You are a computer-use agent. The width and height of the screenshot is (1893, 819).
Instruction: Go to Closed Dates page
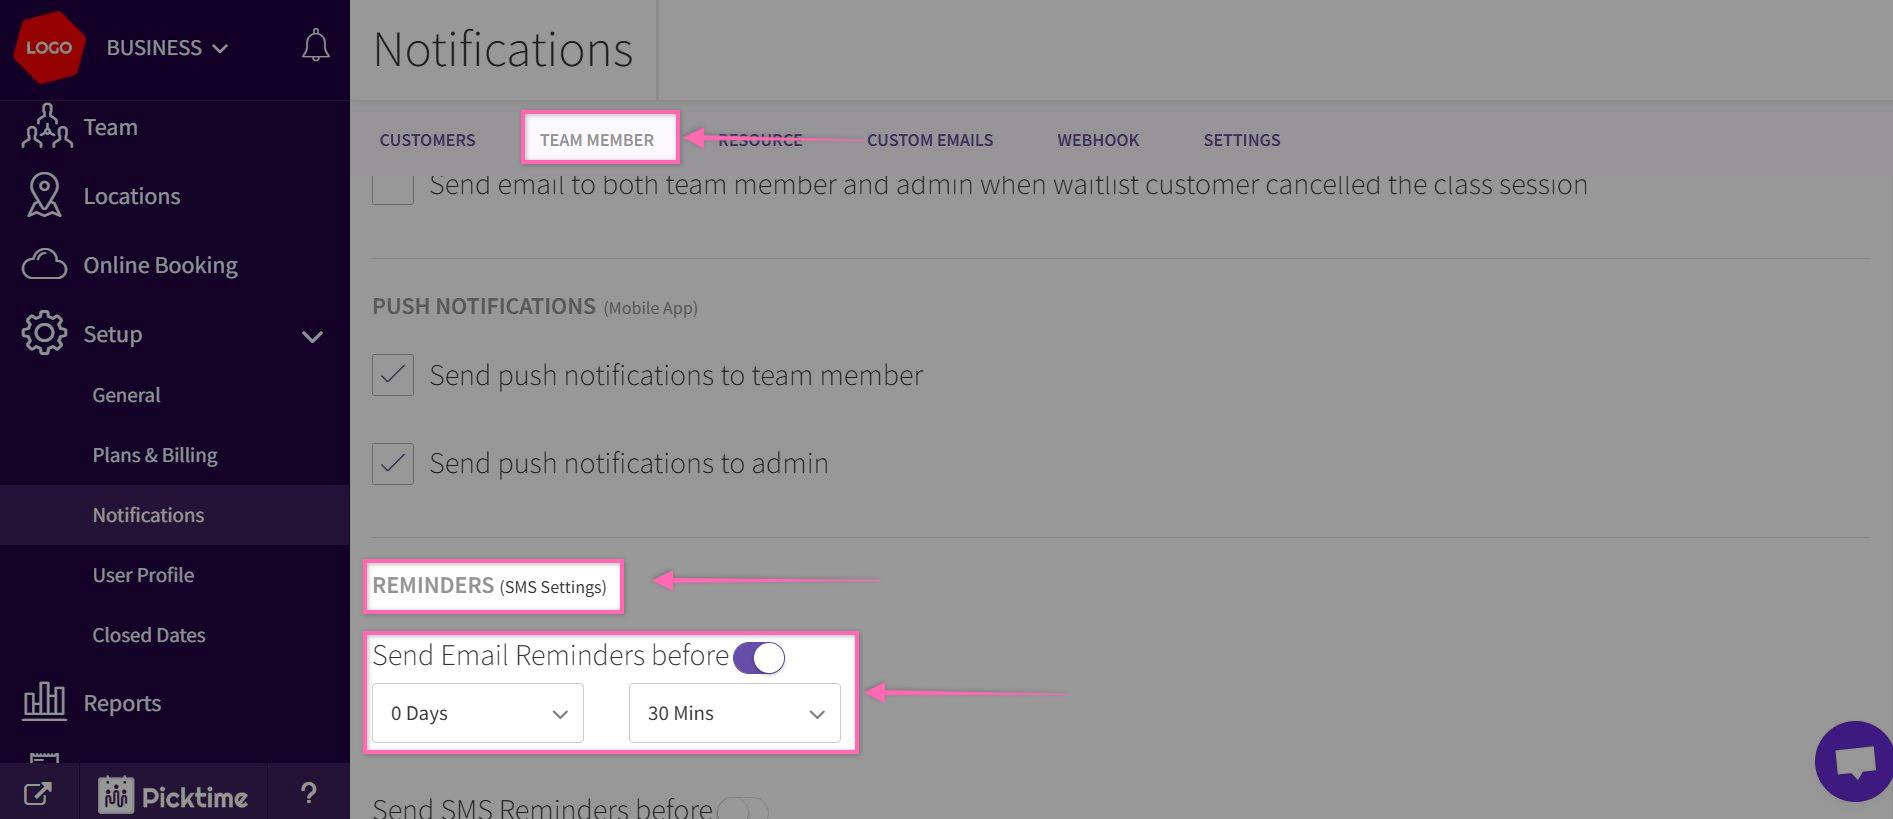[149, 635]
